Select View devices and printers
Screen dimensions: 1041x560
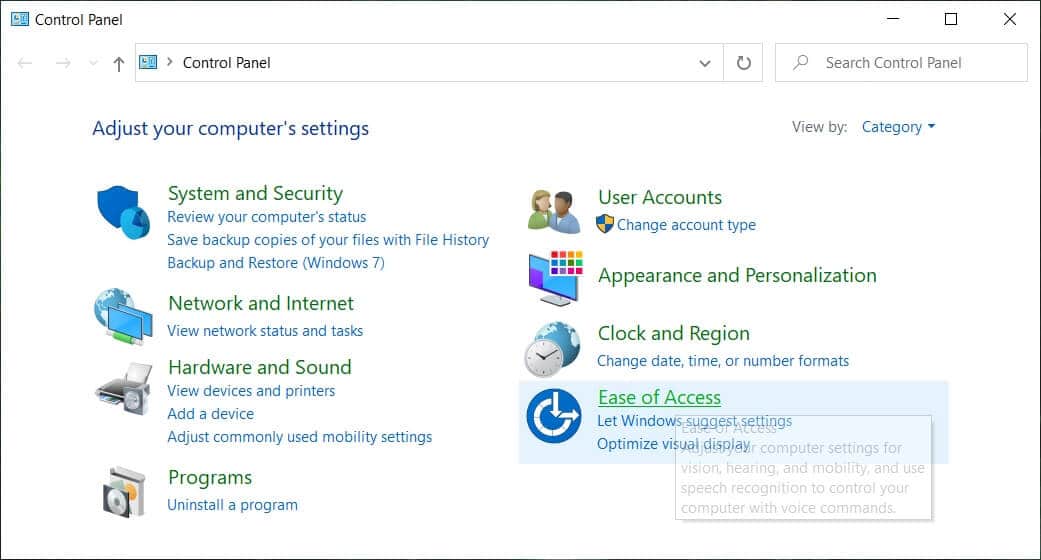(x=251, y=391)
